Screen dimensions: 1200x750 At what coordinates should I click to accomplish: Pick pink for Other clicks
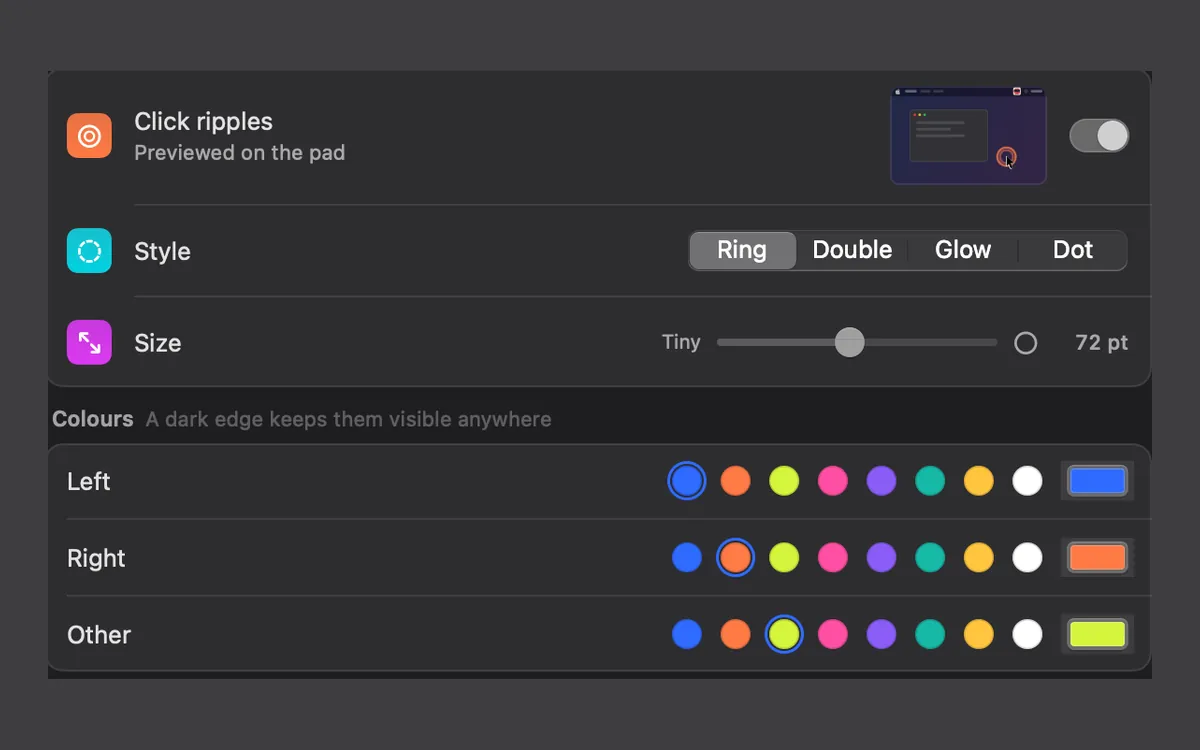(x=833, y=634)
